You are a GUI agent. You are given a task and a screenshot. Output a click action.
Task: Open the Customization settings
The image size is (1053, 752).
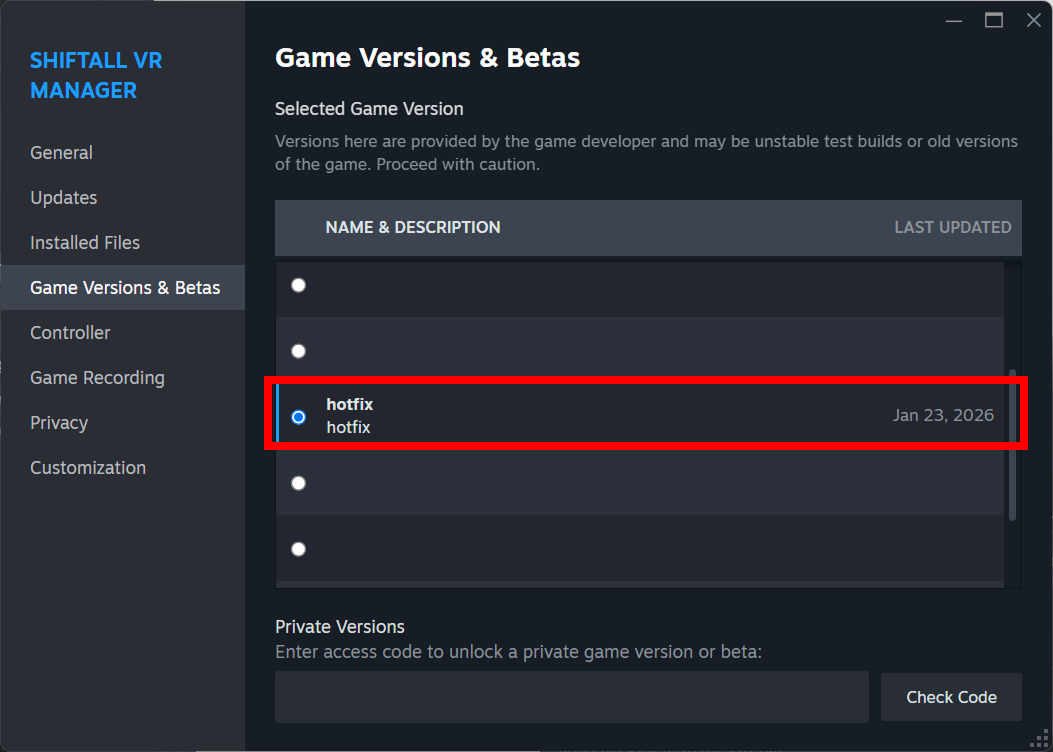[87, 467]
